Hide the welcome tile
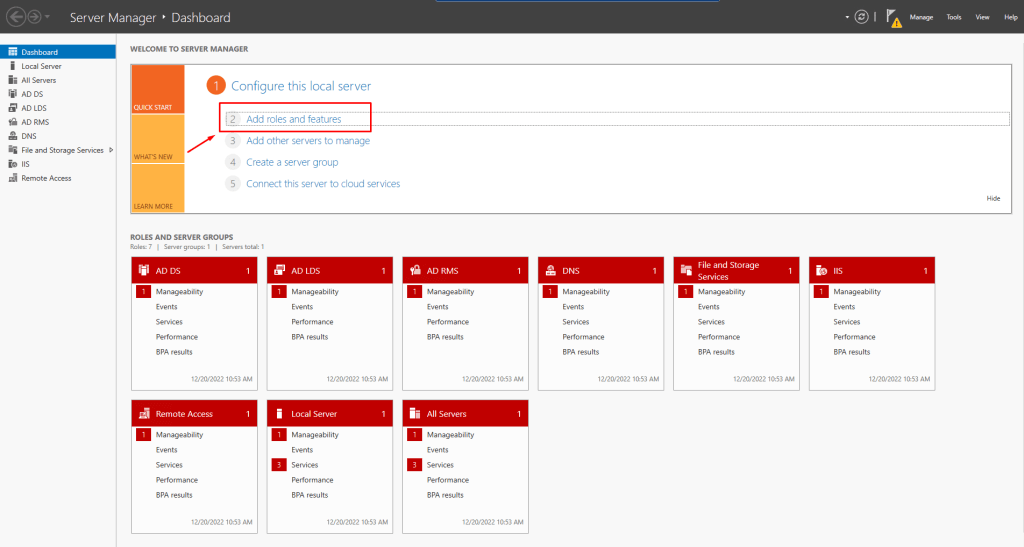 (993, 198)
